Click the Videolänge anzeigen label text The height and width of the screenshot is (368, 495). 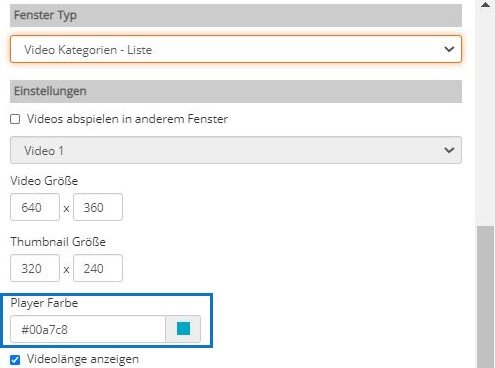coord(83,359)
